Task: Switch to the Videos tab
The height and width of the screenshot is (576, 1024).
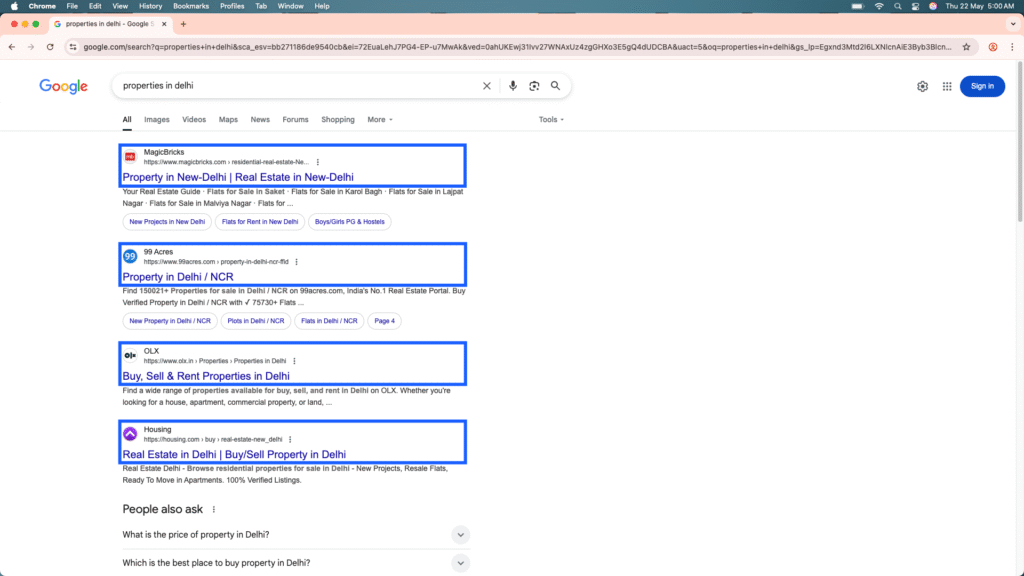Action: 194,120
